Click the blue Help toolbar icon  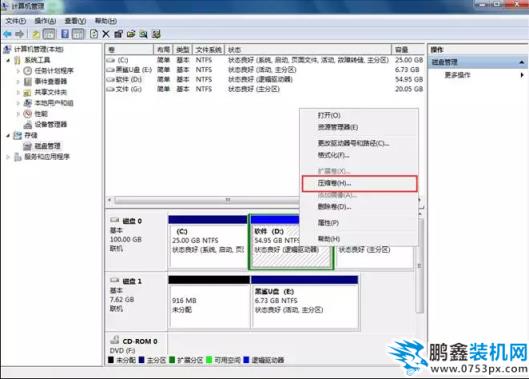pyautogui.click(x=65, y=34)
